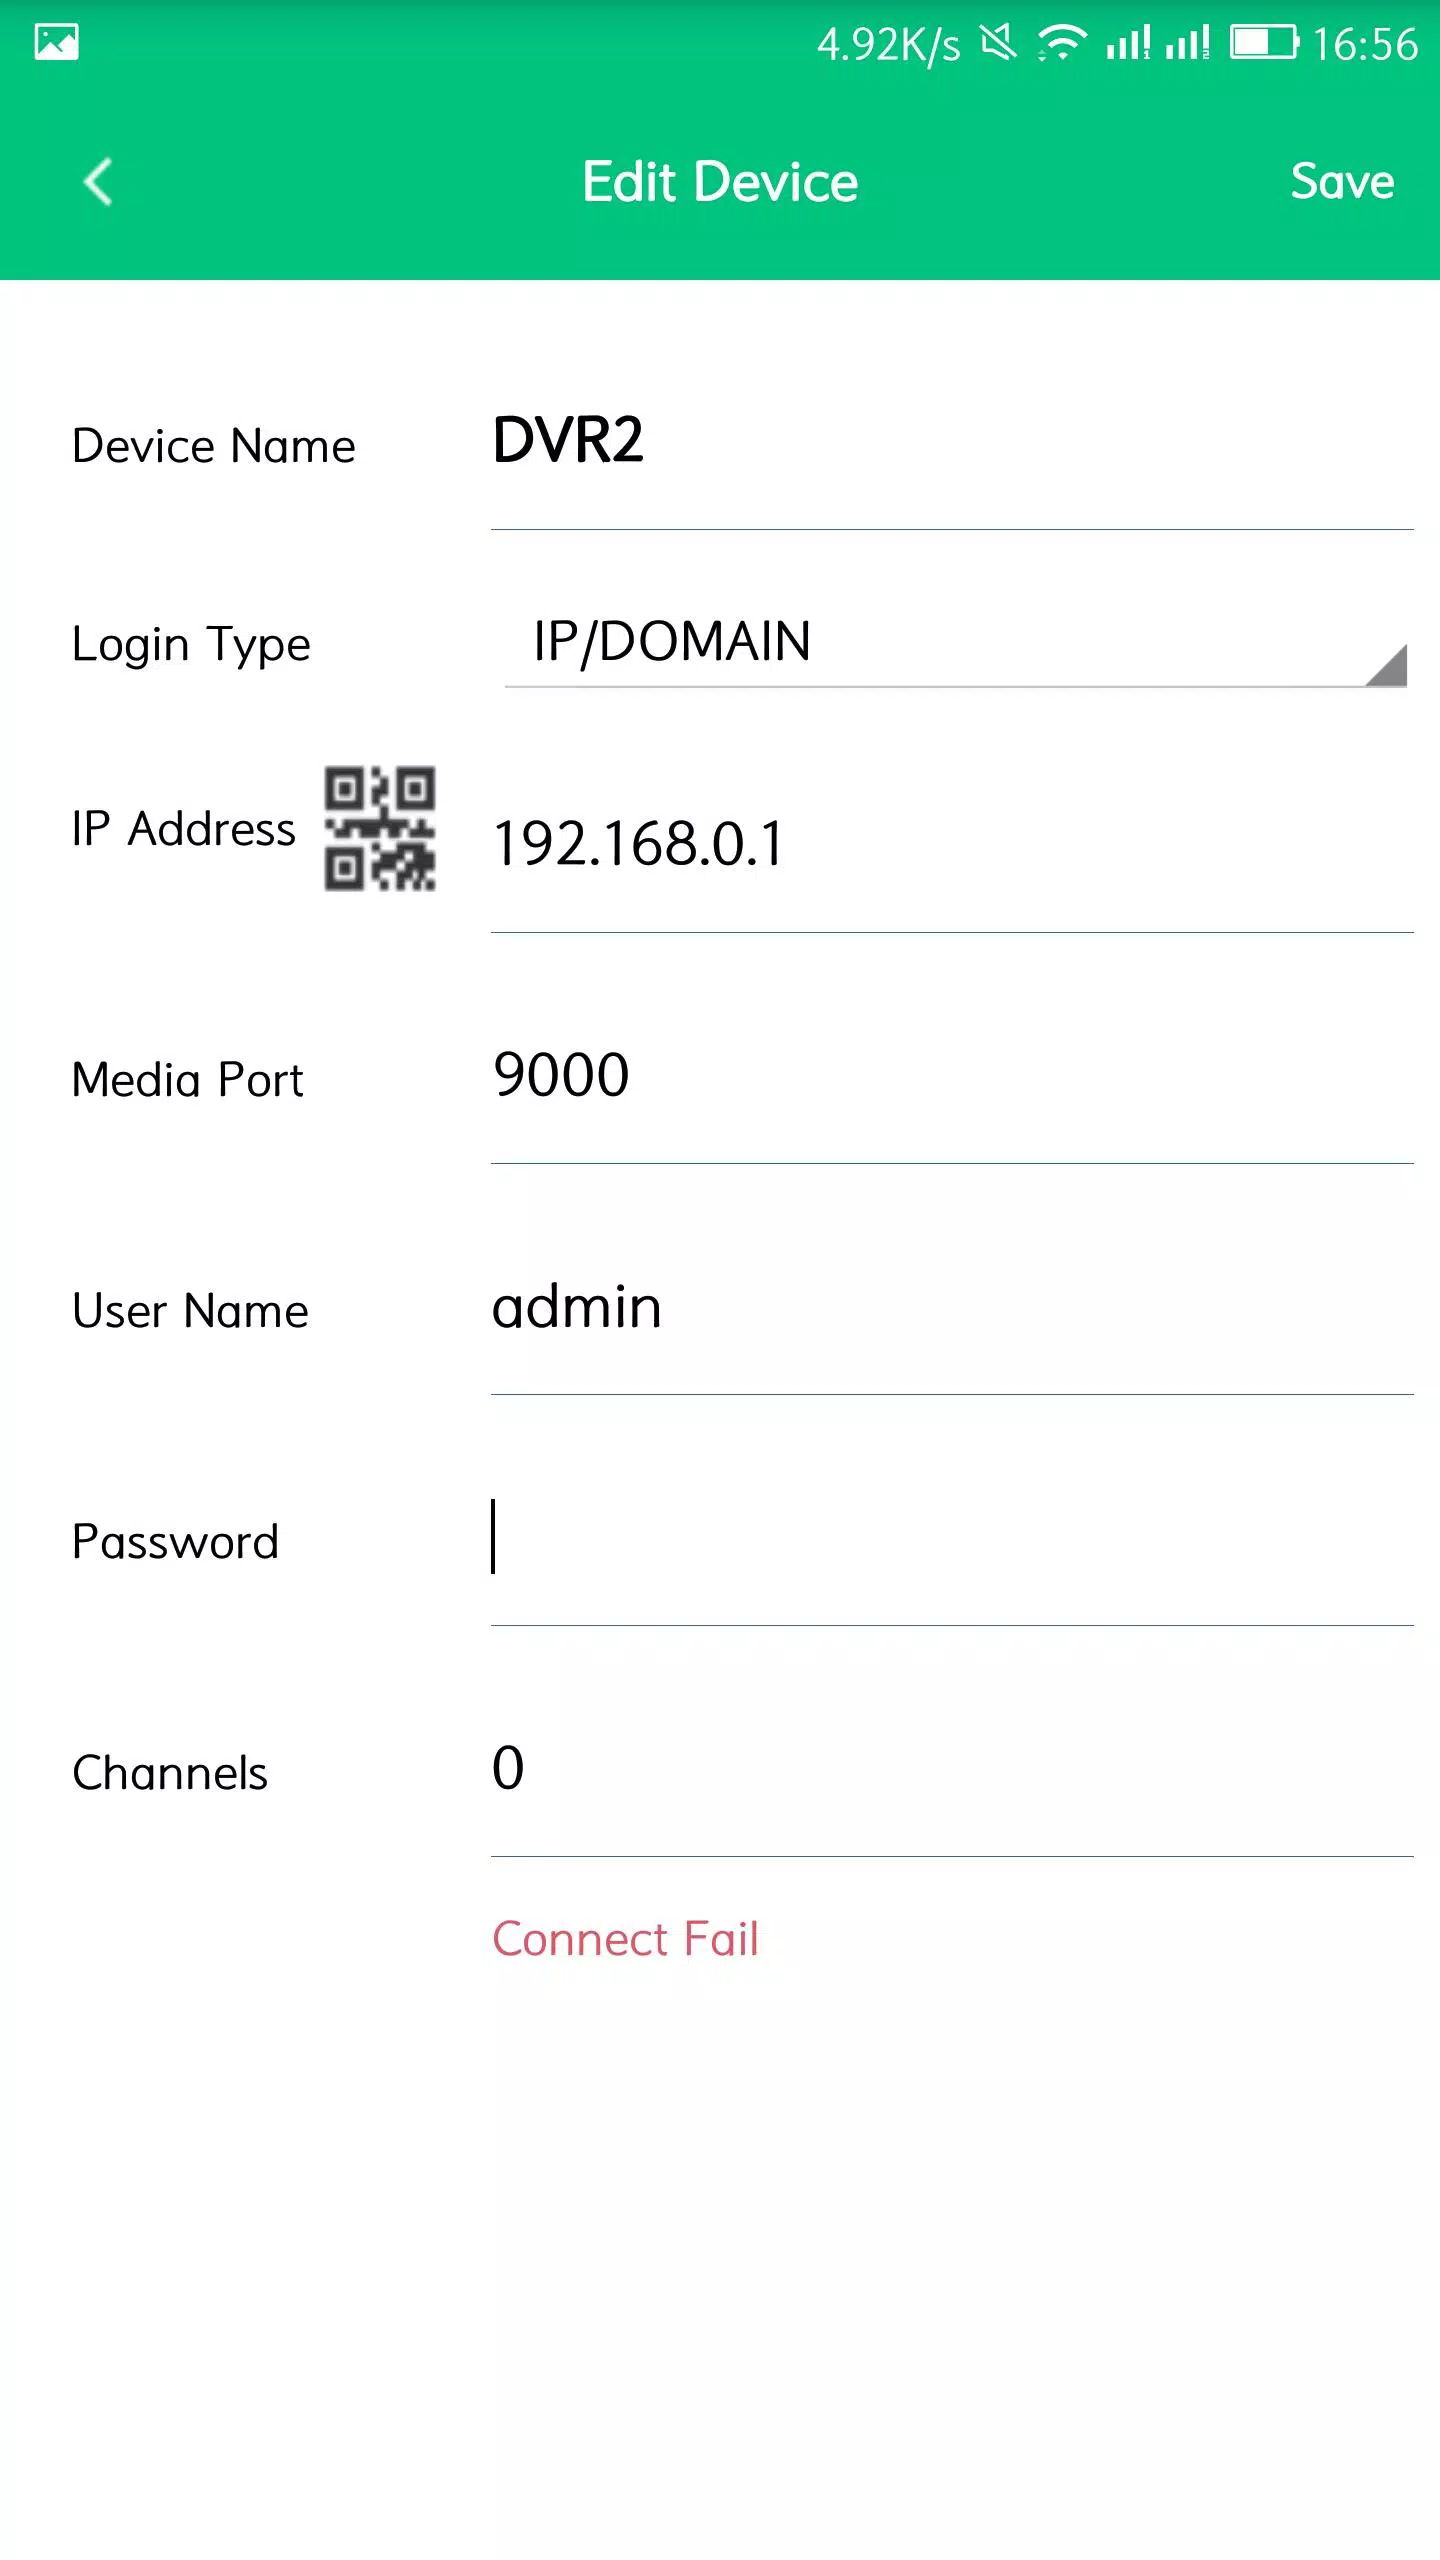Tap the second SIM signal strength icon

[x=1187, y=43]
